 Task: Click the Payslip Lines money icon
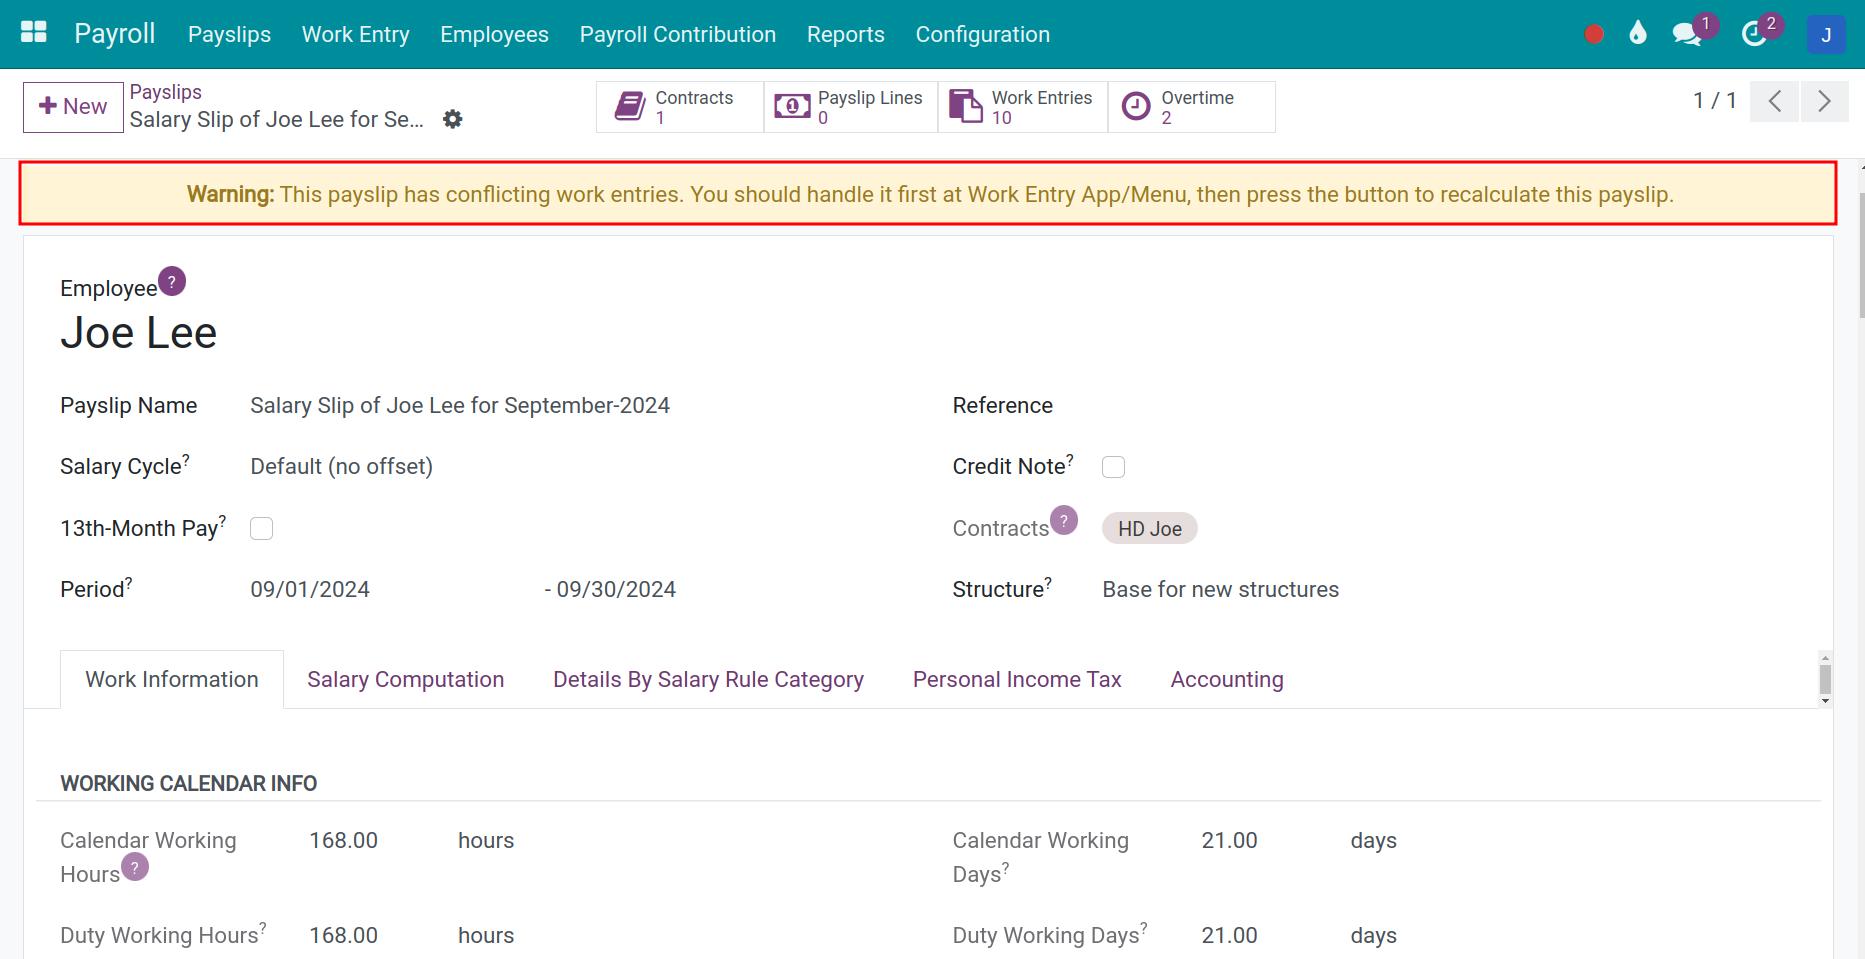coord(792,106)
